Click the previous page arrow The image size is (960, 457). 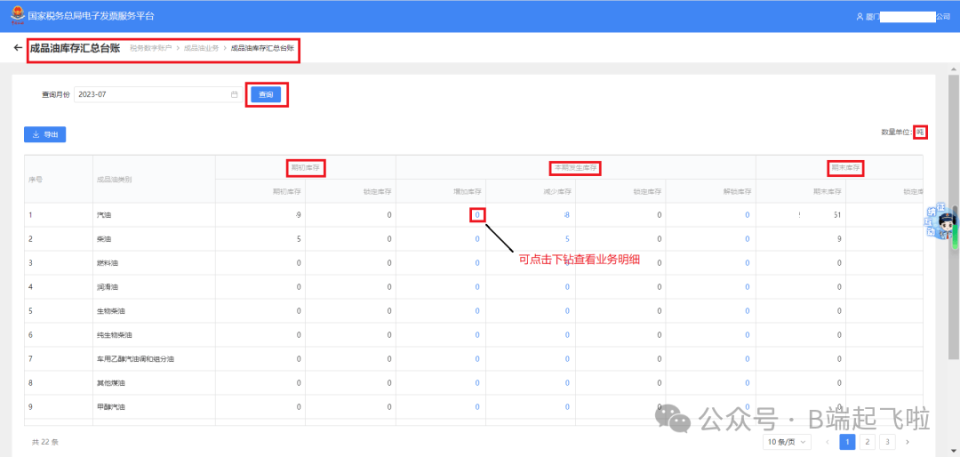coord(827,442)
